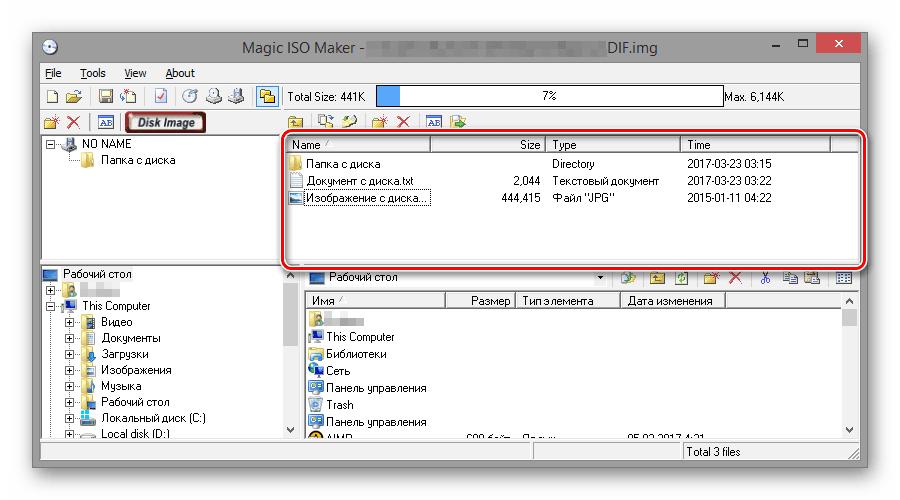This screenshot has width=900, height=500.
Task: Collapse the This Computer tree node
Action: tap(51, 307)
